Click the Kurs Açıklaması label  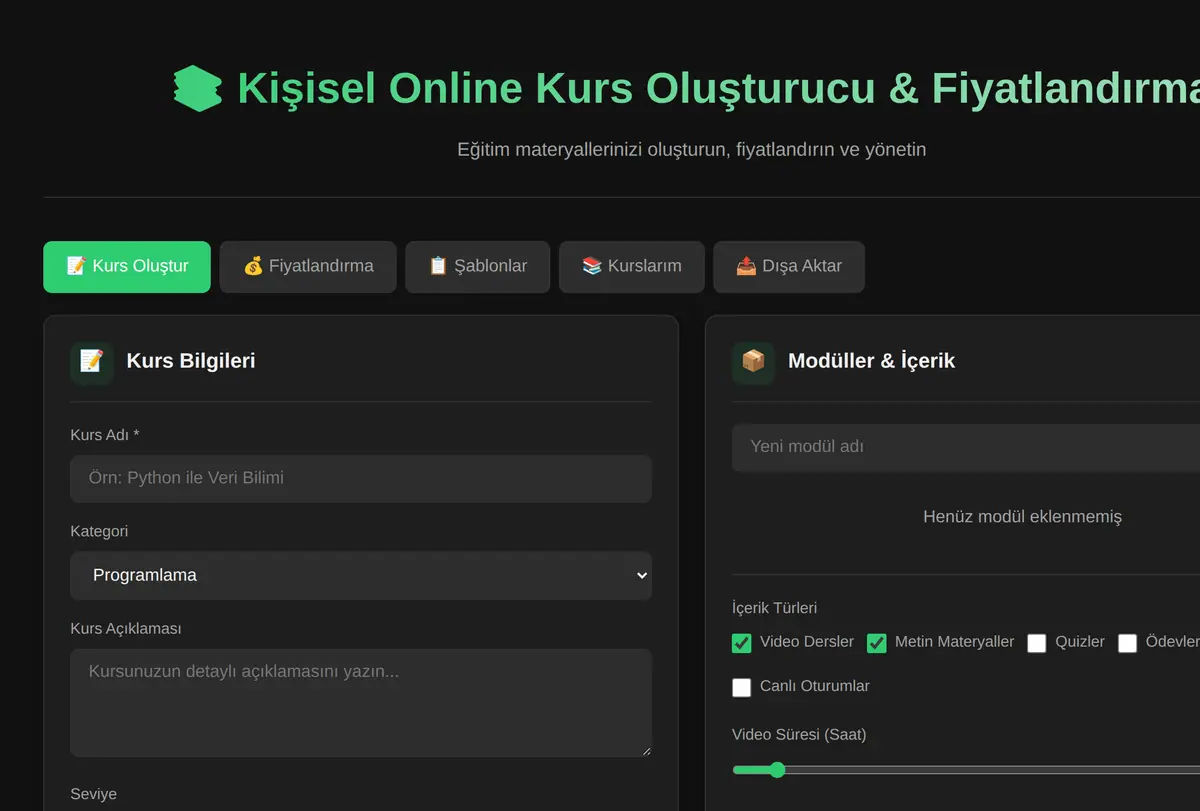click(x=125, y=629)
